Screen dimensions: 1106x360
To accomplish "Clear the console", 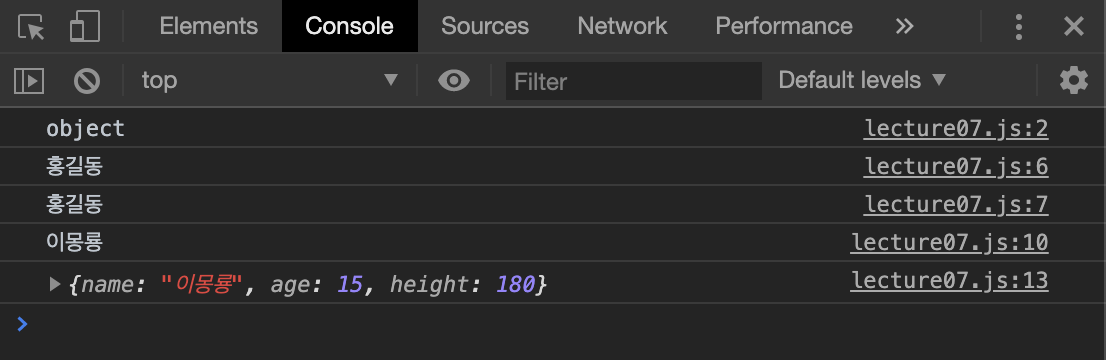I will click(87, 80).
